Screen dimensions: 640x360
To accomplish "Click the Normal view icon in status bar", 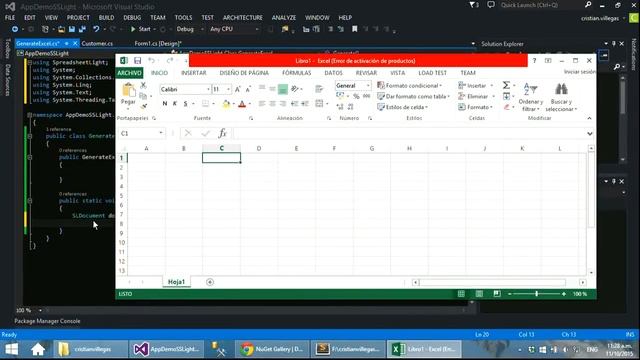I will [461, 294].
